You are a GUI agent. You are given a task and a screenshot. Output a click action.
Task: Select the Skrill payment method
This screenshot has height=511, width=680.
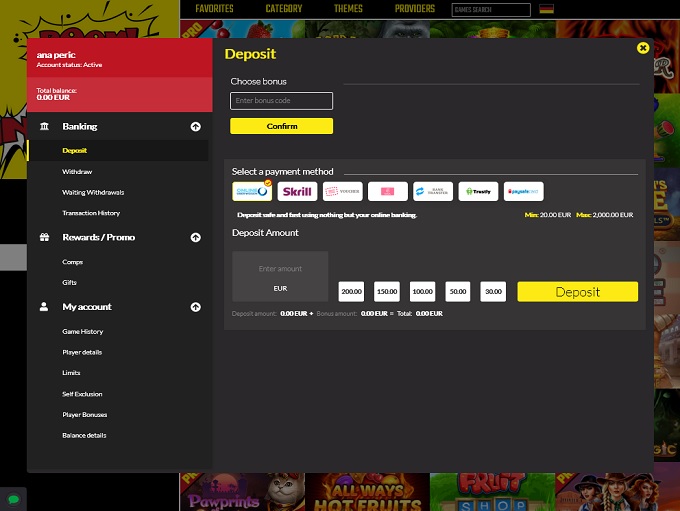pyautogui.click(x=297, y=191)
